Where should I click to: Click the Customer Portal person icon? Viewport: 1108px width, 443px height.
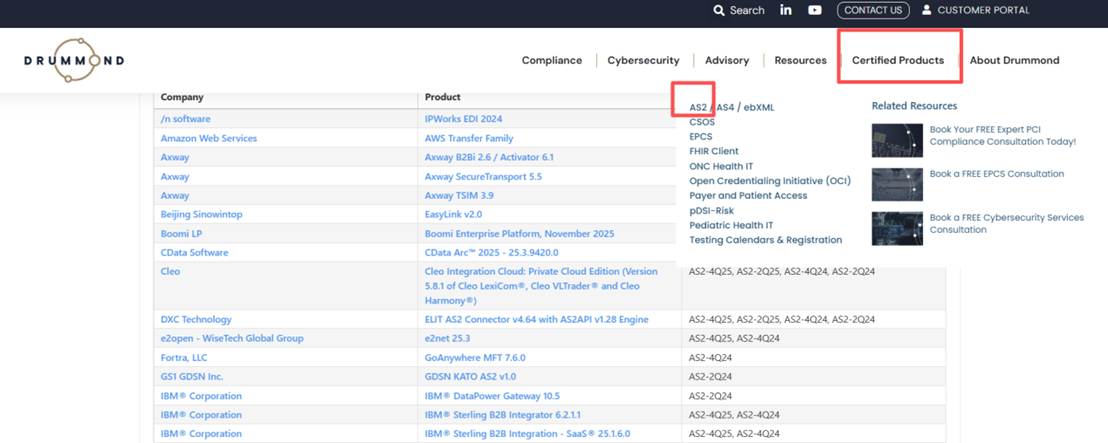(x=926, y=10)
